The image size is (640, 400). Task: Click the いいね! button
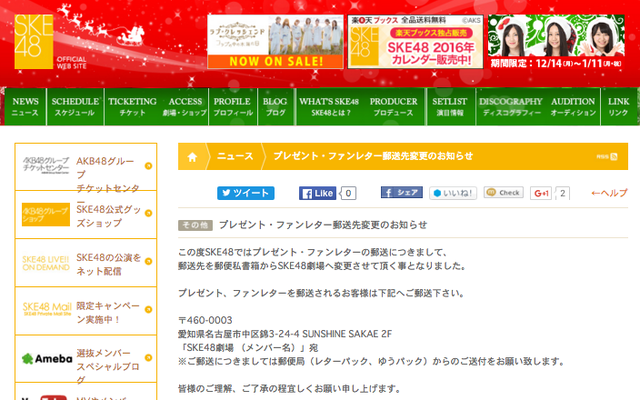pos(453,193)
